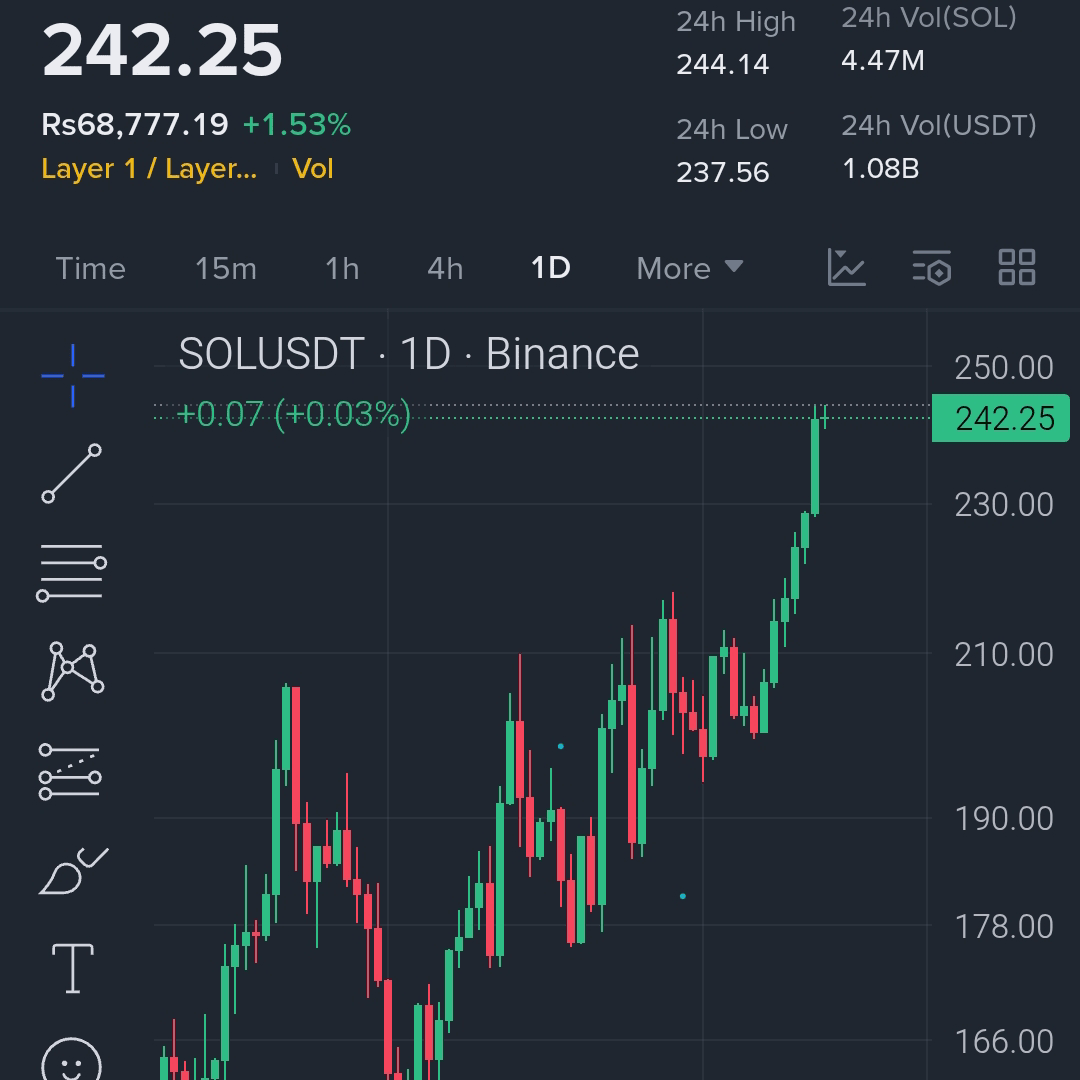Tap the 24h Vol(USDT) value 1.08B
The image size is (1080, 1080).
coord(881,169)
